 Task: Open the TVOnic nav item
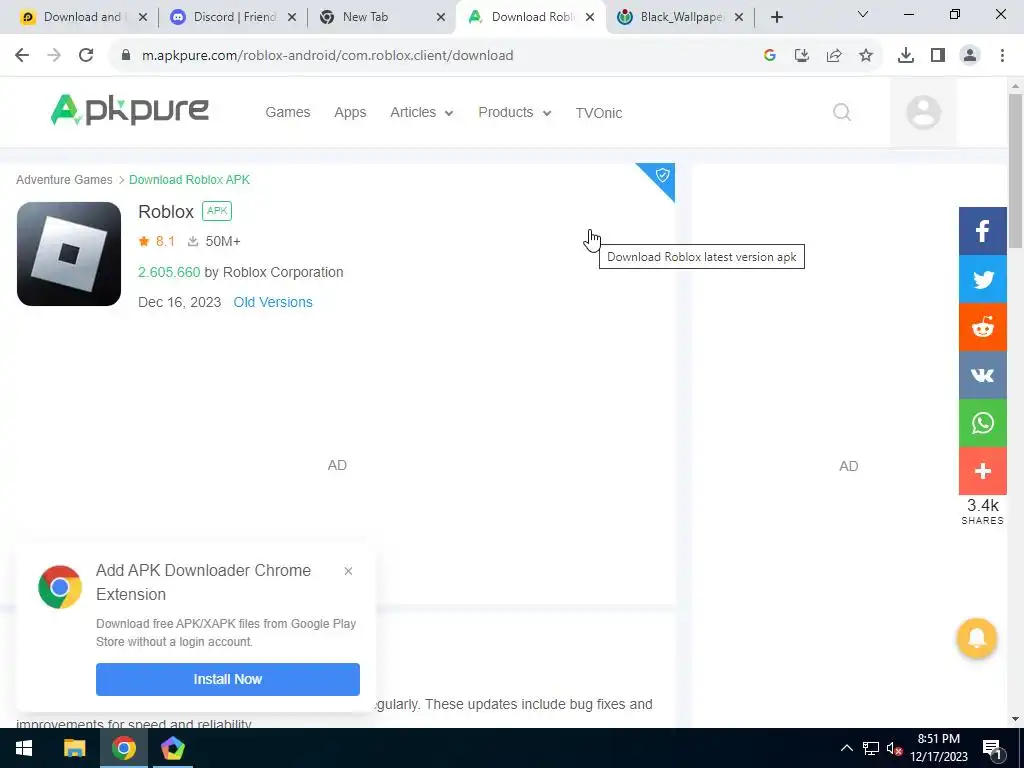coord(599,113)
